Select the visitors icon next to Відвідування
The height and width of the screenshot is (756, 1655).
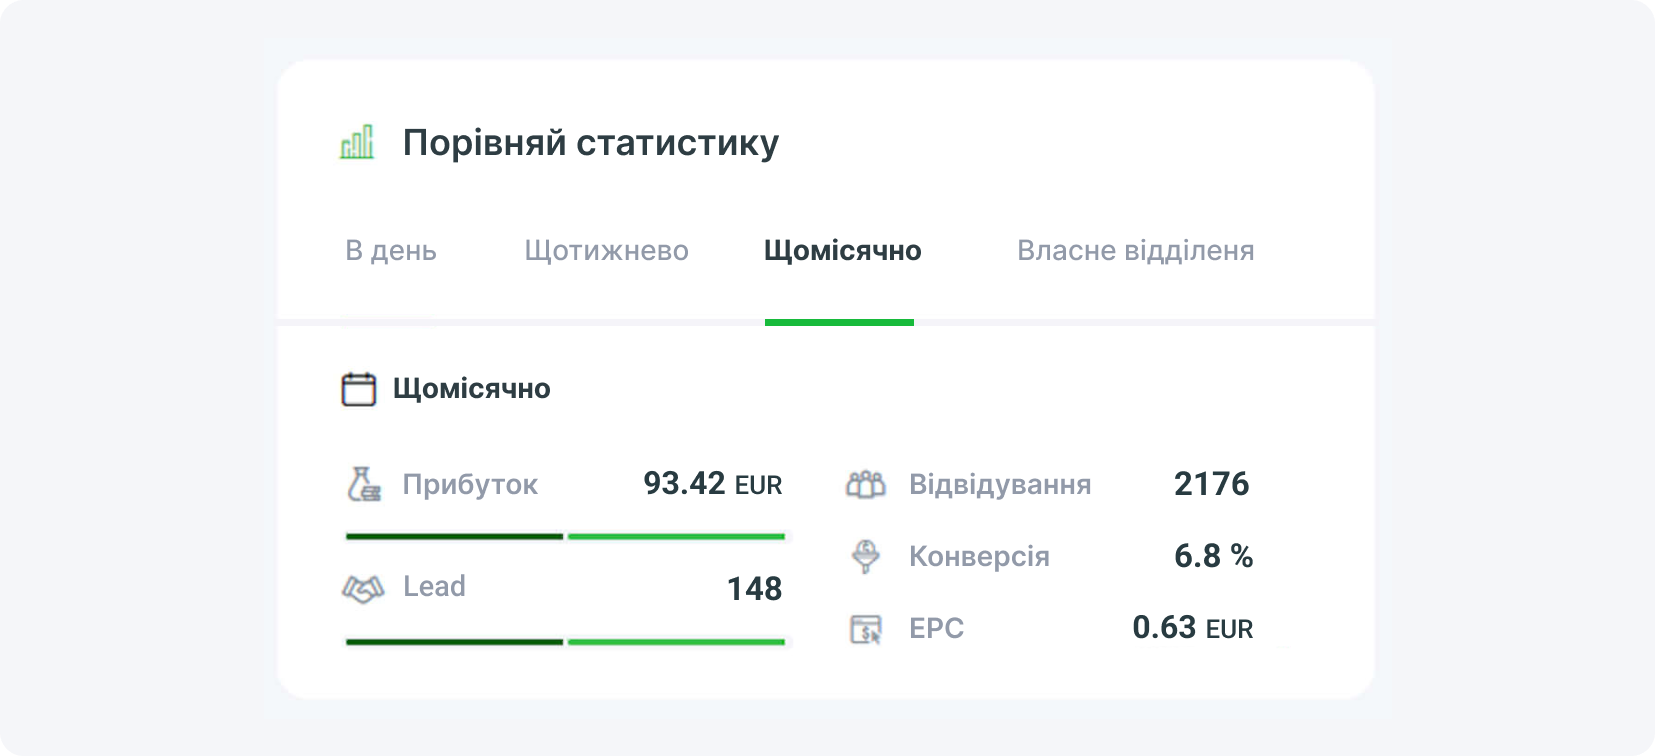click(866, 485)
